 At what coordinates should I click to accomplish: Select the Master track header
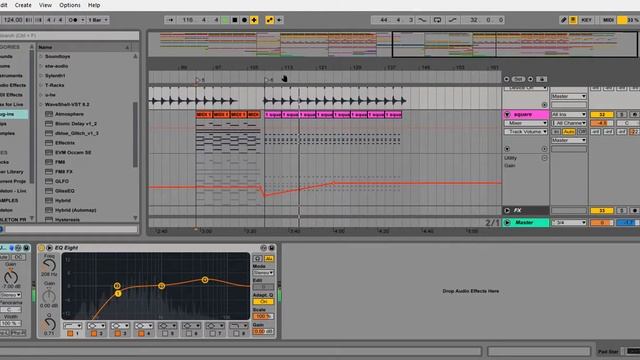click(525, 222)
